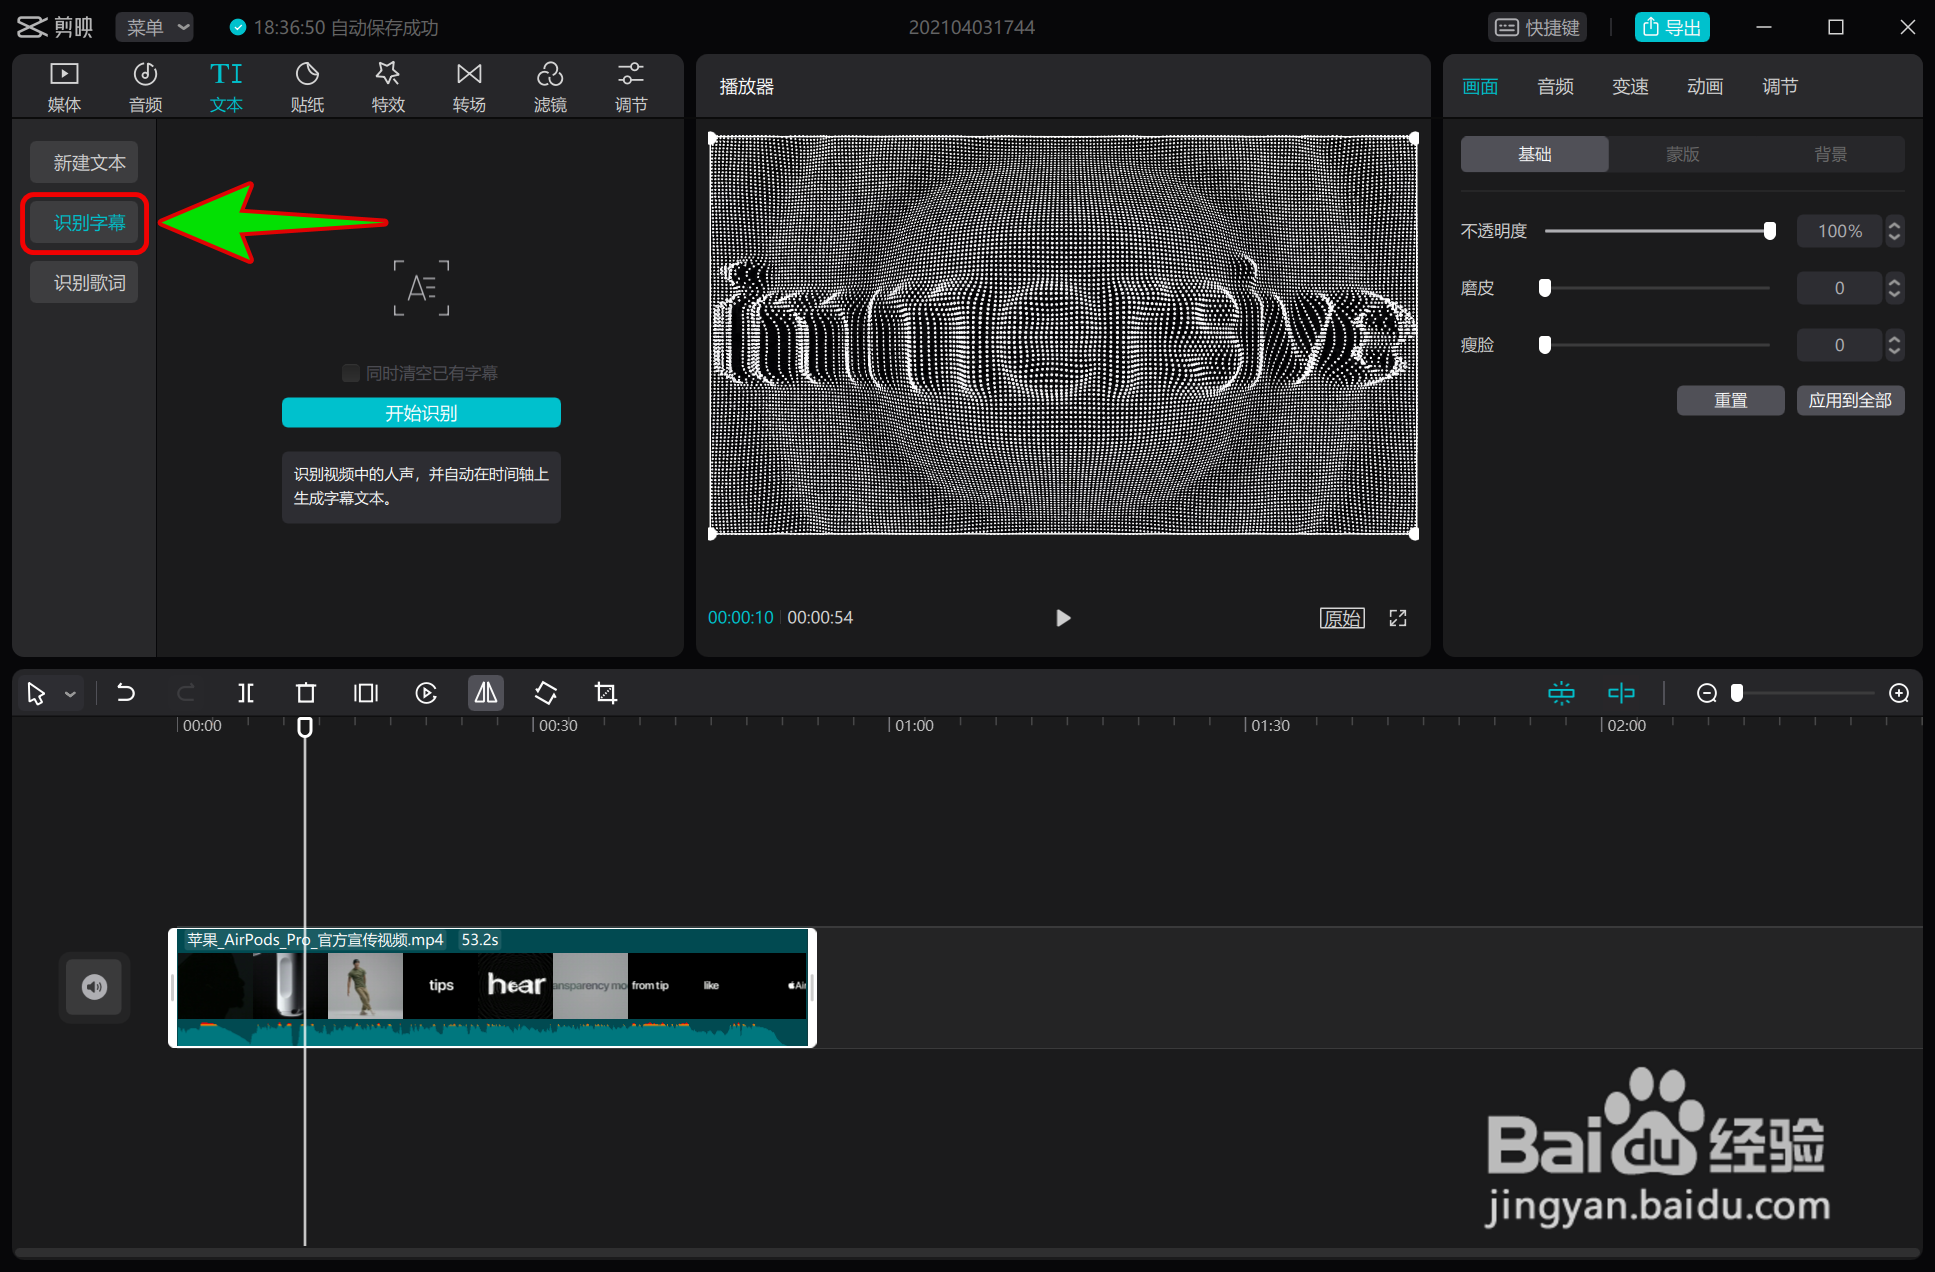Open the 滤镜 filters panel
Viewport: 1935px width, 1272px height.
(550, 87)
